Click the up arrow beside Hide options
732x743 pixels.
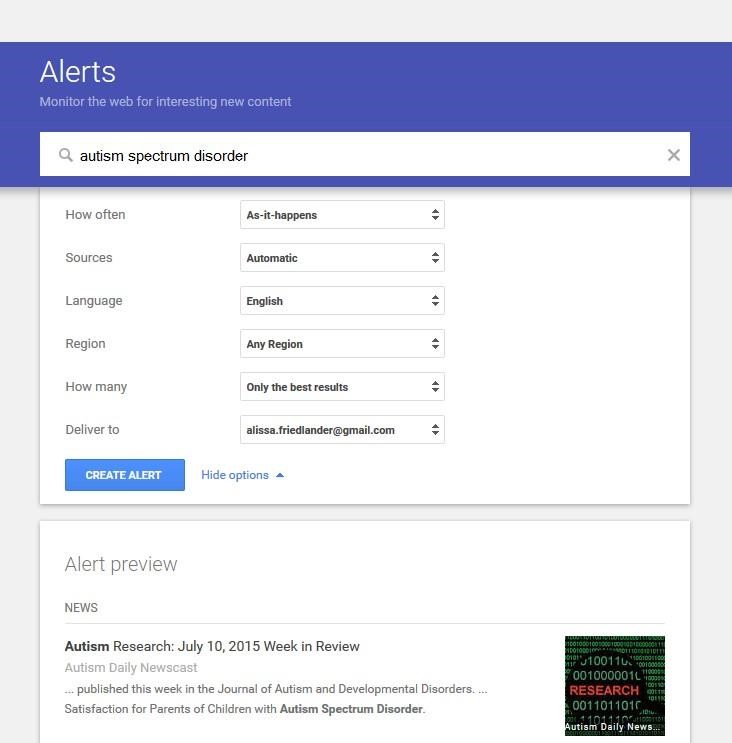(x=280, y=476)
